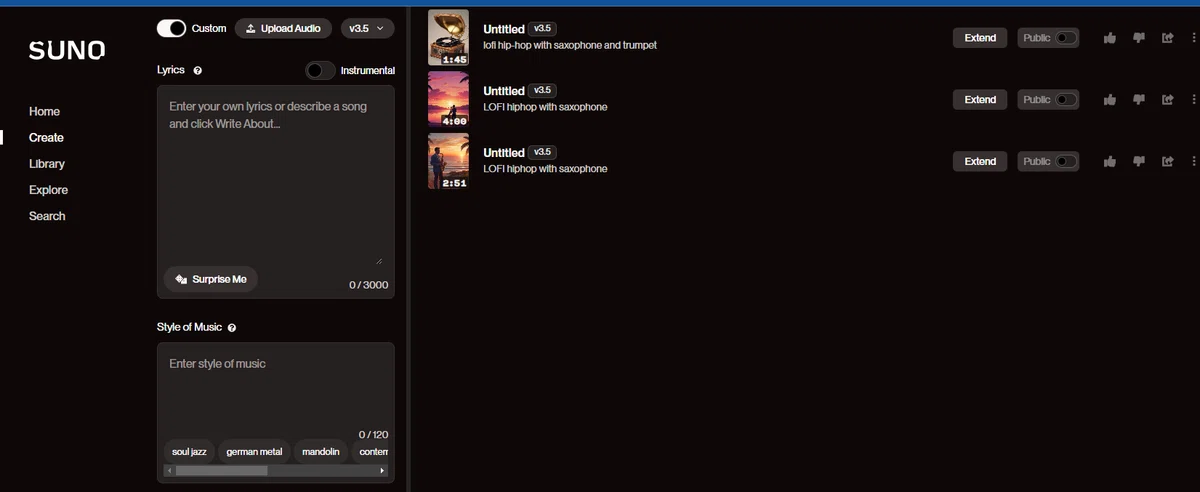The height and width of the screenshot is (492, 1200).
Task: Toggle Public for the 2:51 song
Action: click(1065, 162)
